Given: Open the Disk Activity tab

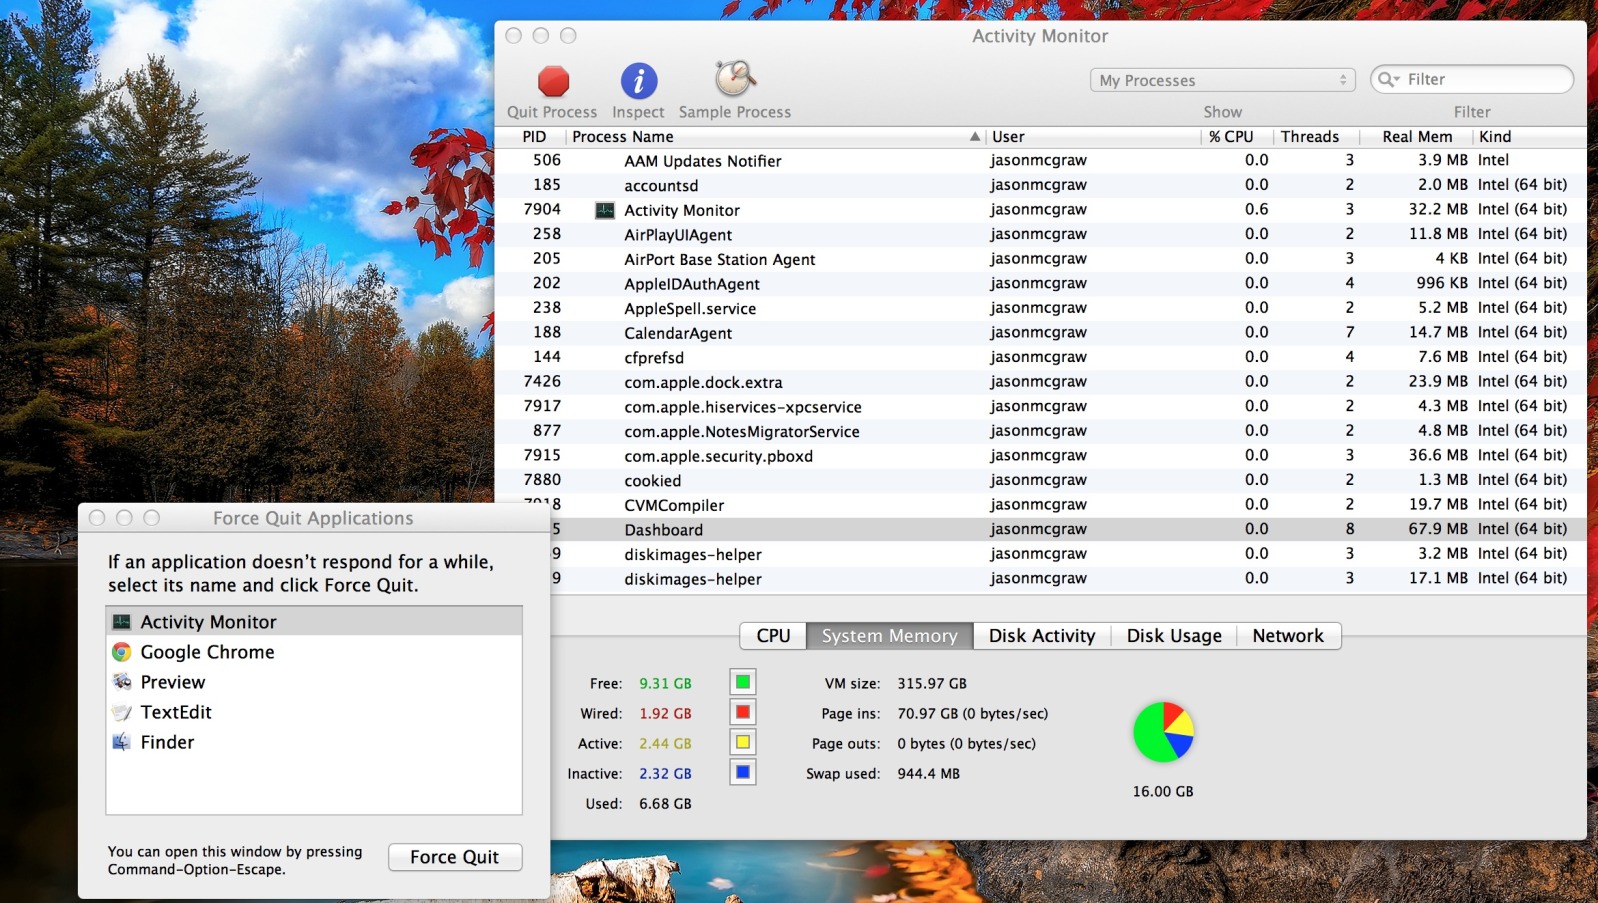Looking at the screenshot, I should [1042, 636].
